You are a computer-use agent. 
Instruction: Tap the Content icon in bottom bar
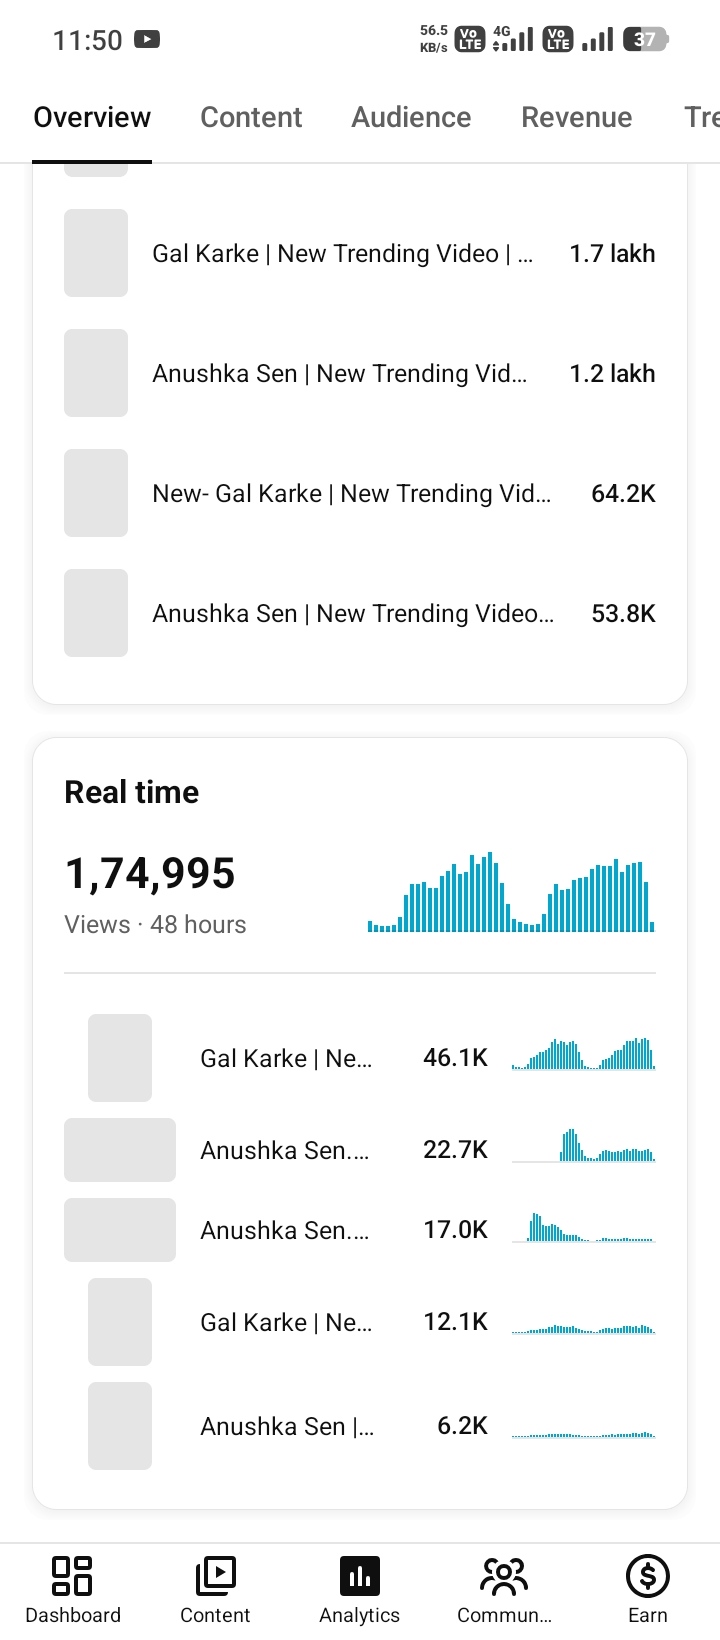coord(215,1576)
